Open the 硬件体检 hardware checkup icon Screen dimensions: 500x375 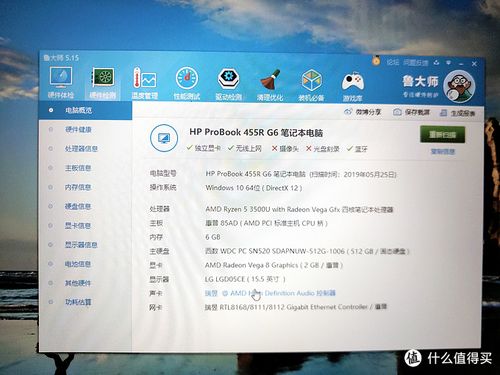point(61,82)
